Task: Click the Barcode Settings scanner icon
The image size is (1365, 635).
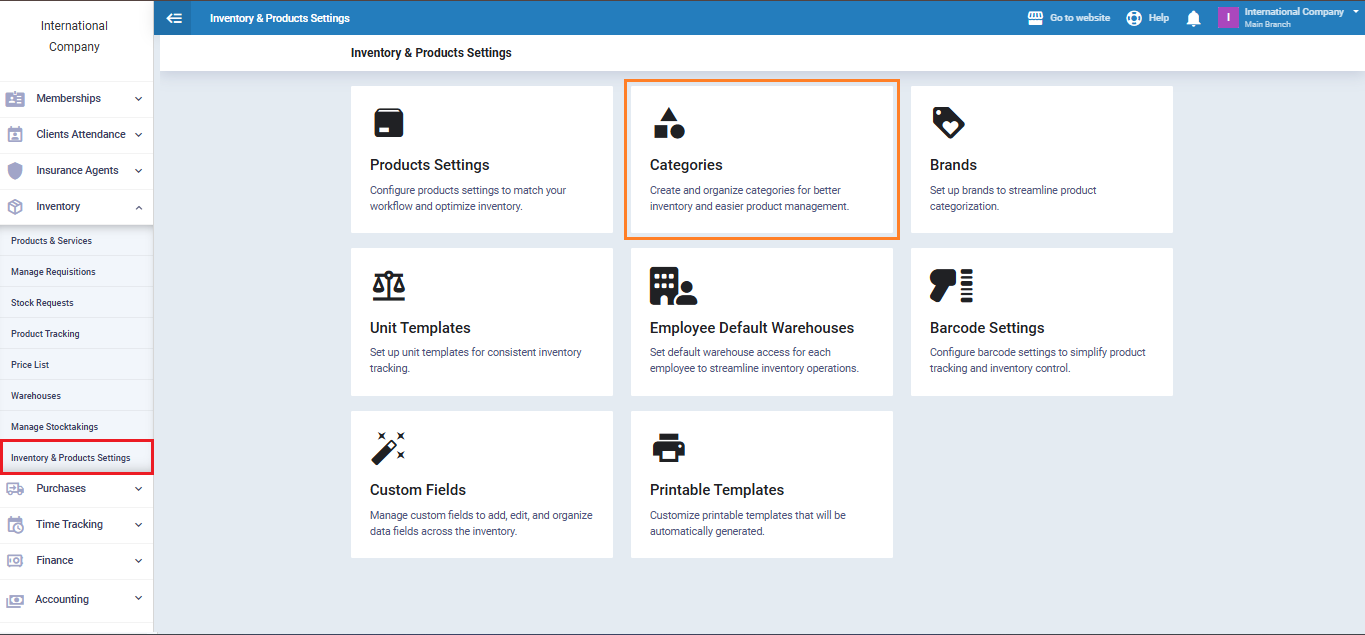Action: [x=951, y=286]
